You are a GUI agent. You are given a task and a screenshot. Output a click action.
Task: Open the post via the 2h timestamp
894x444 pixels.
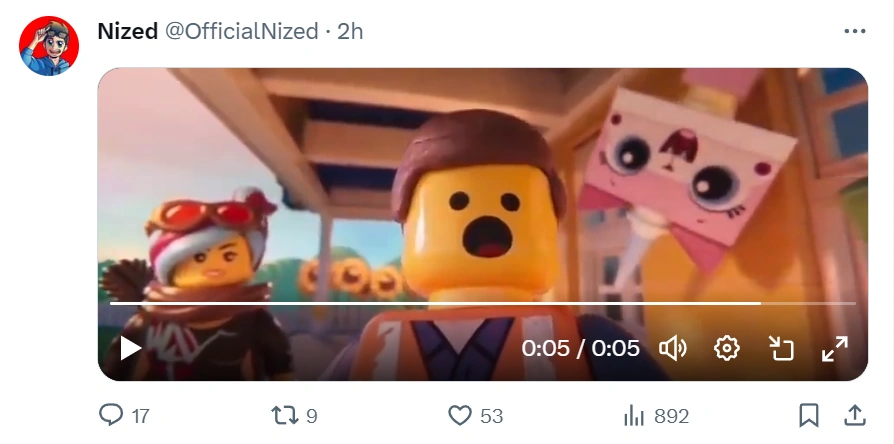pos(350,31)
